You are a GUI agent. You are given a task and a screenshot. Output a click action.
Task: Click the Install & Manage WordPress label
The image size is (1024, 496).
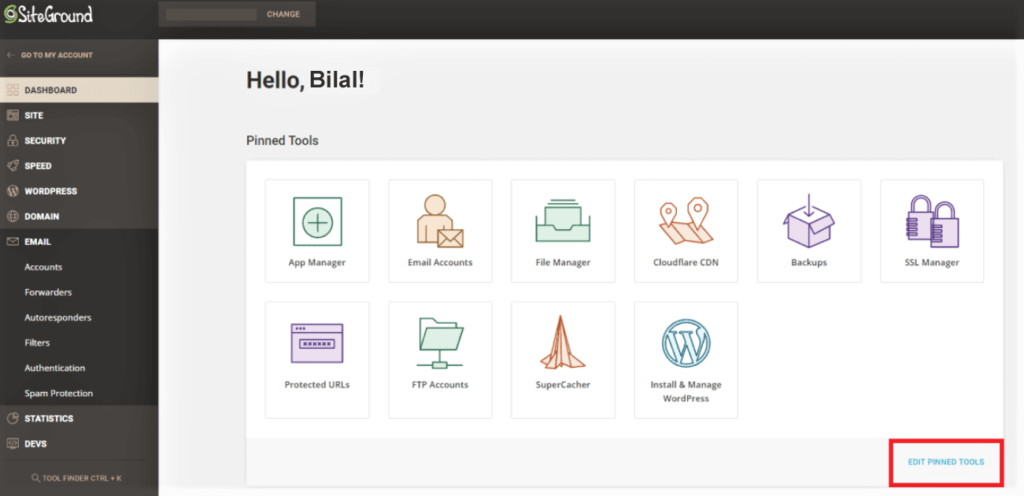pos(686,392)
